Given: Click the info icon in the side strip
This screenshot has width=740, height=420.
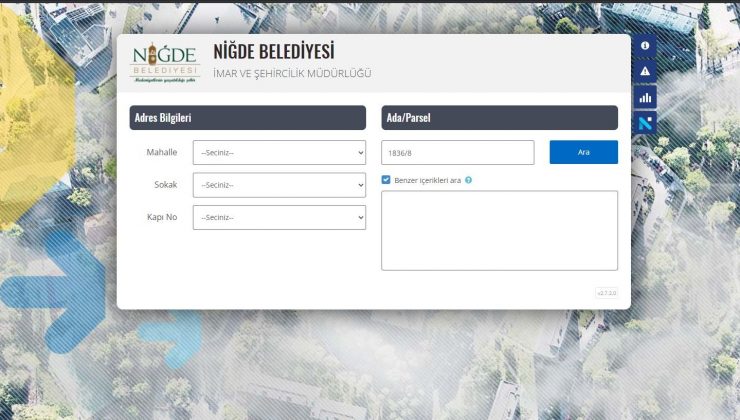Looking at the screenshot, I should [x=645, y=46].
